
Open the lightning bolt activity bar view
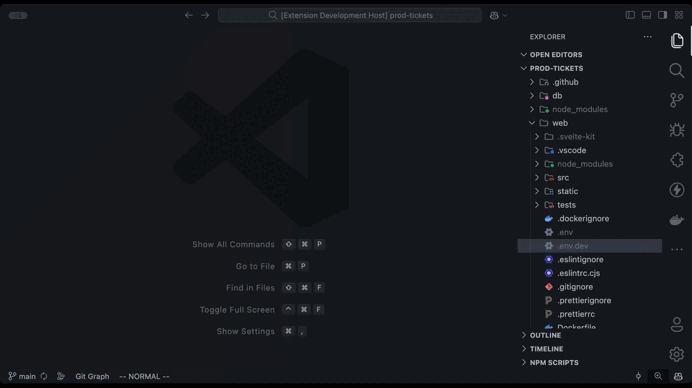pyautogui.click(x=677, y=190)
